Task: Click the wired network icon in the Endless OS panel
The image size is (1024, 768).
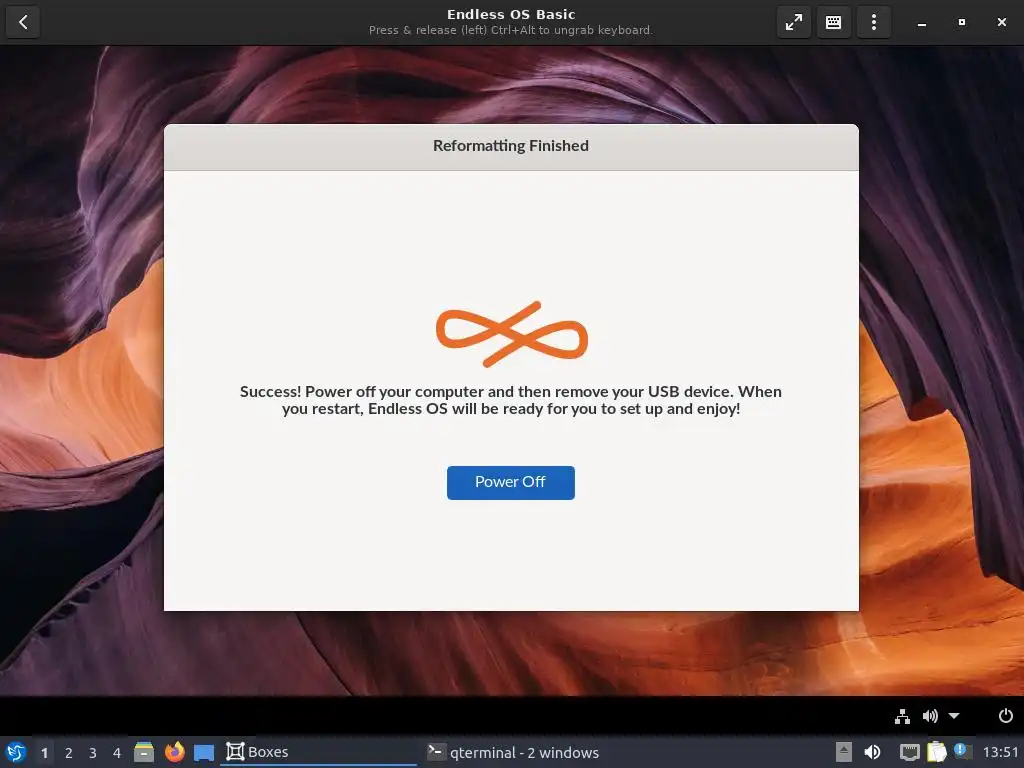Action: pyautogui.click(x=903, y=716)
